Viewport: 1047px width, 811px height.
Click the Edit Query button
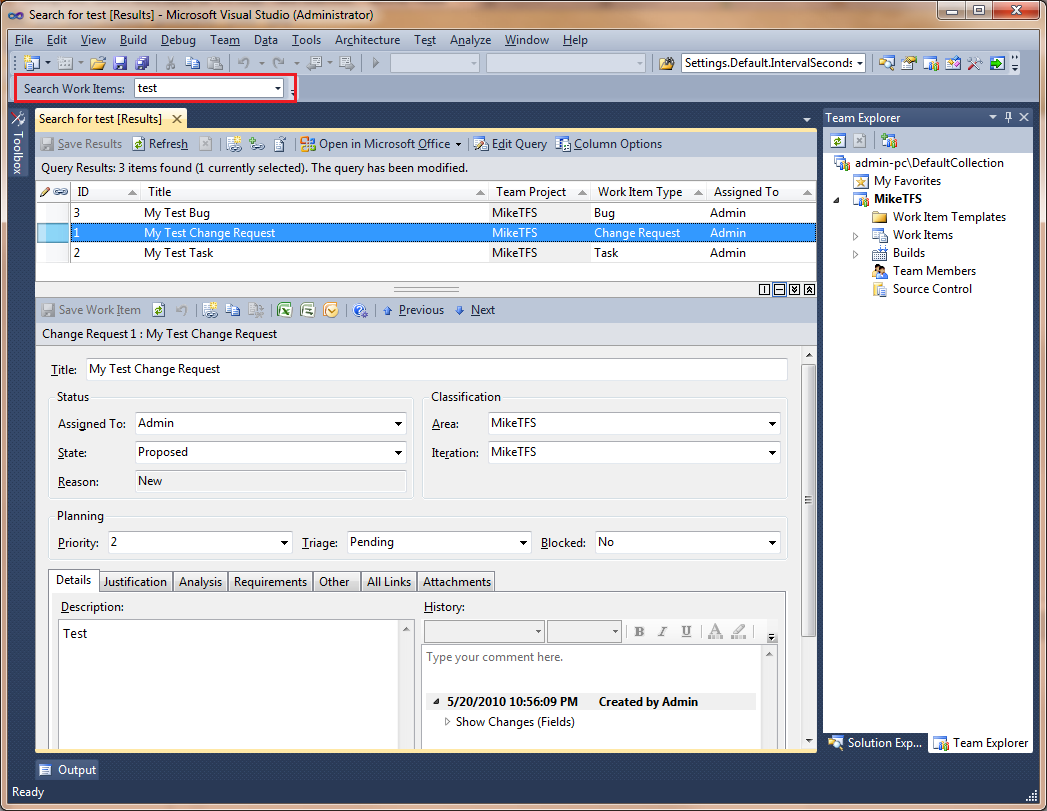pyautogui.click(x=510, y=144)
